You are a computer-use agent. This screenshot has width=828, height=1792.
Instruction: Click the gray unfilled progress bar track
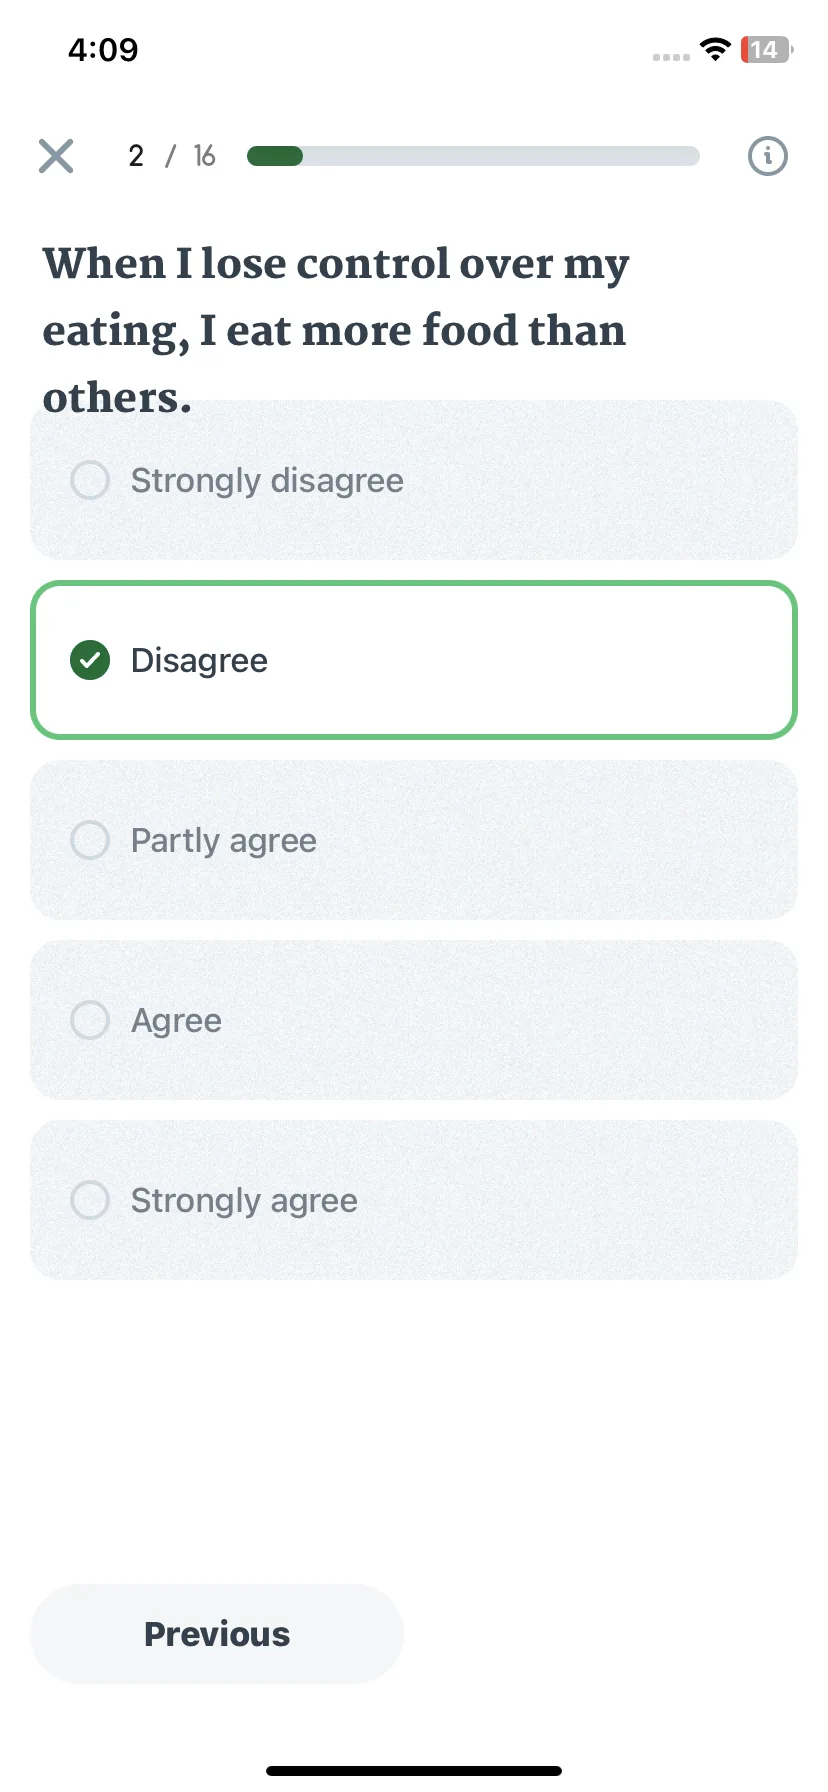coord(501,156)
